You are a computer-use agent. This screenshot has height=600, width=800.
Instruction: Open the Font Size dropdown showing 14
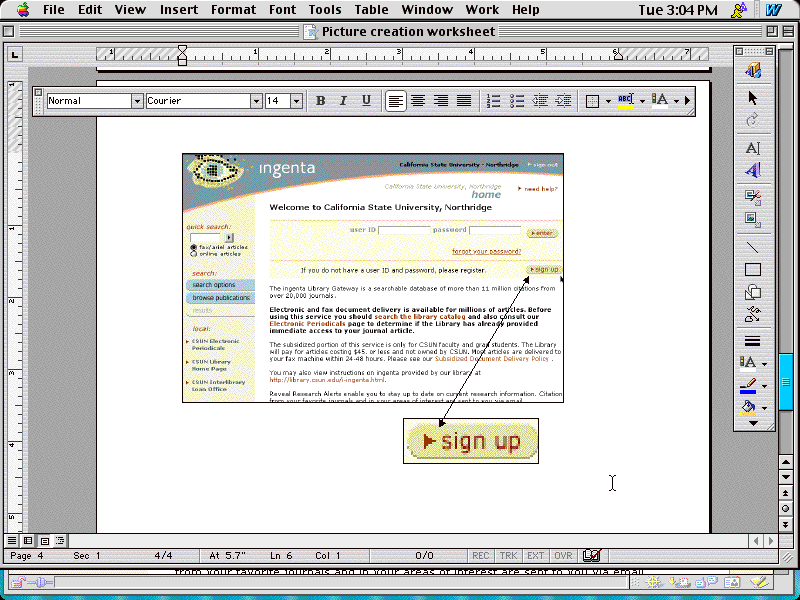(296, 101)
